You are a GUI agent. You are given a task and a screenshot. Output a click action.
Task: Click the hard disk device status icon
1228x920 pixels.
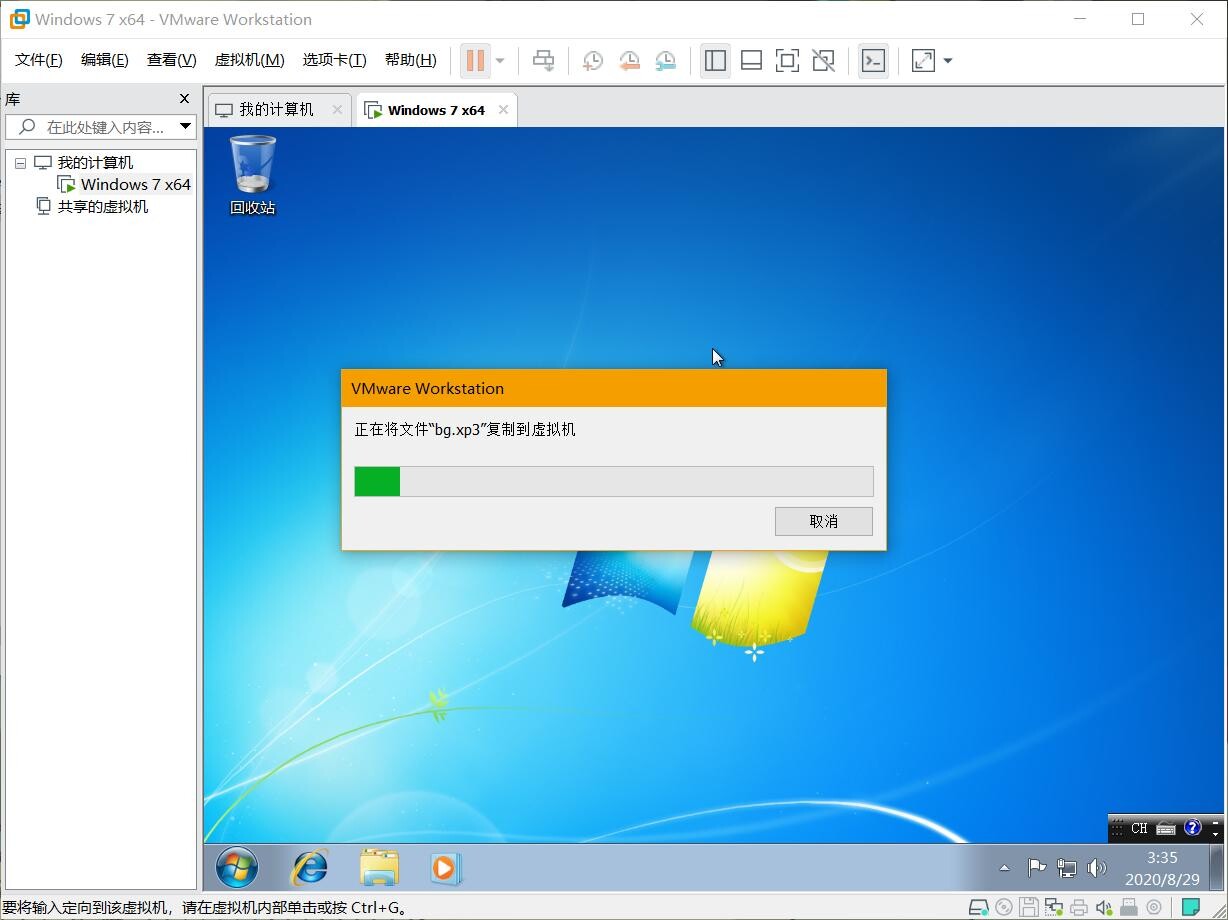coord(979,908)
